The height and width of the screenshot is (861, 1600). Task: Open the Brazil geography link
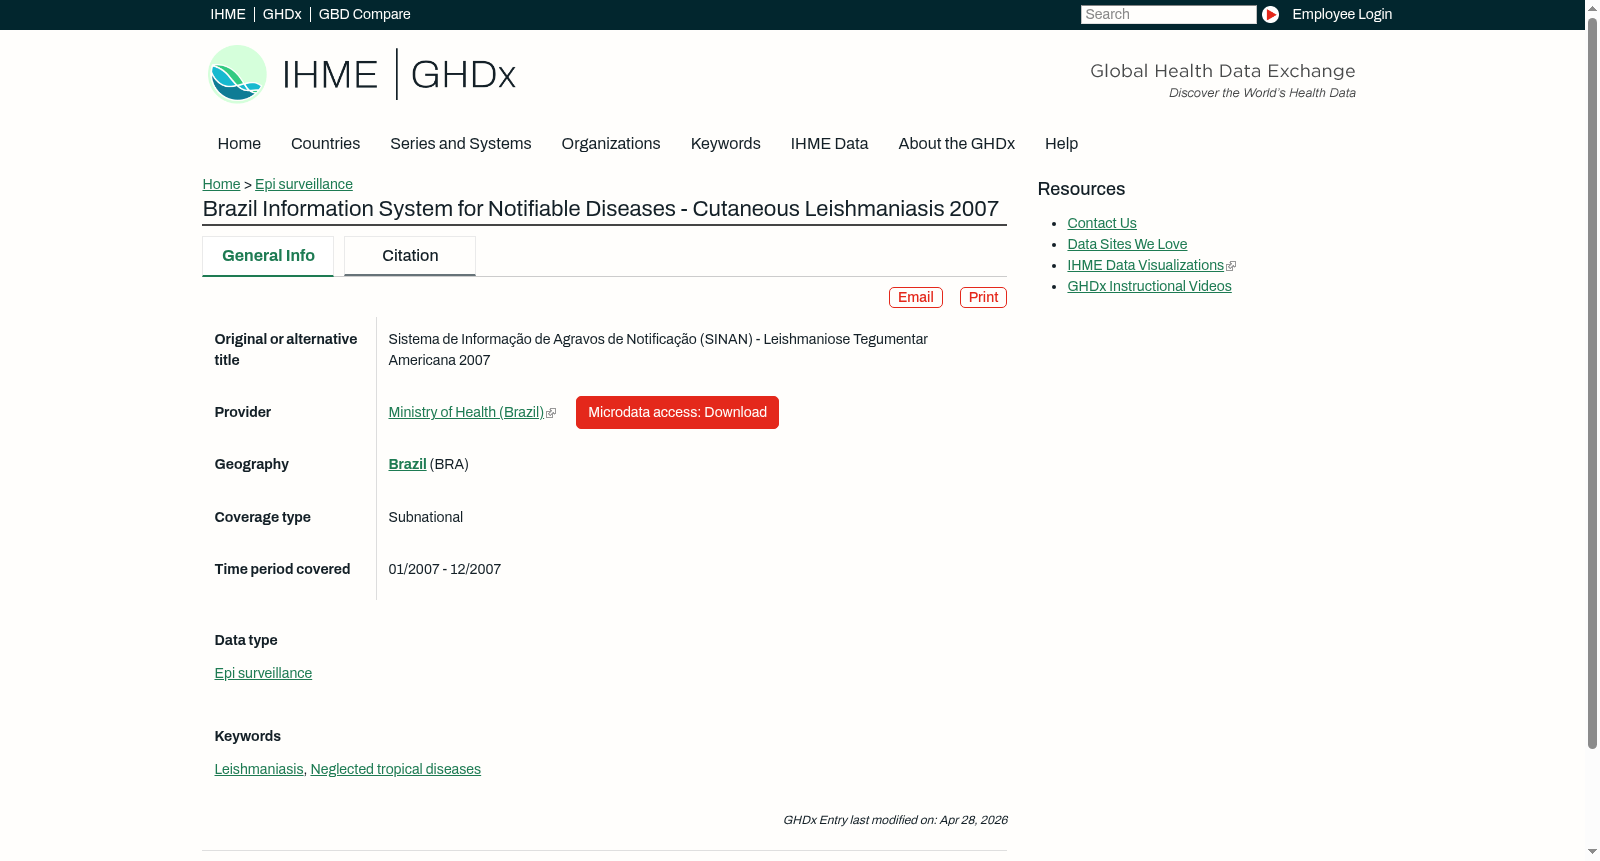point(407,464)
